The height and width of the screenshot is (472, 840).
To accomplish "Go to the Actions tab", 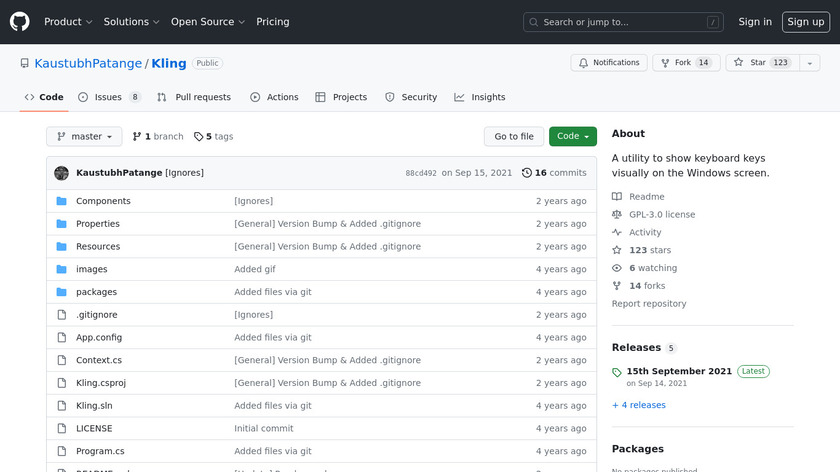I will coord(274,97).
